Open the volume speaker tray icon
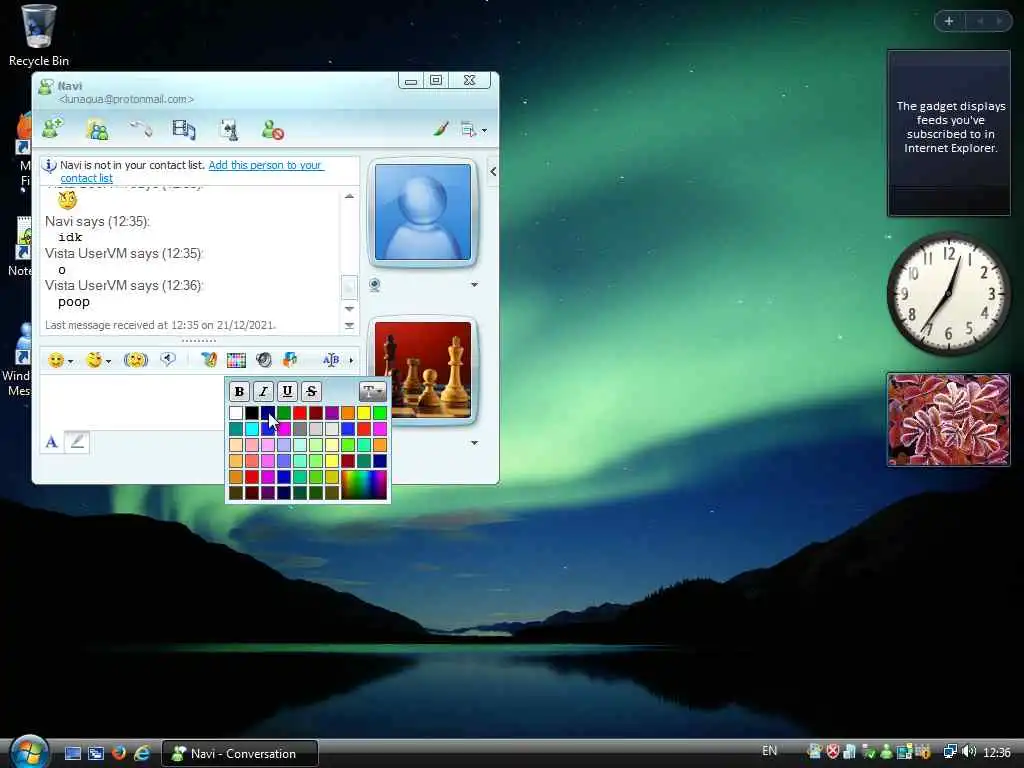Image resolution: width=1024 pixels, height=768 pixels. [969, 752]
